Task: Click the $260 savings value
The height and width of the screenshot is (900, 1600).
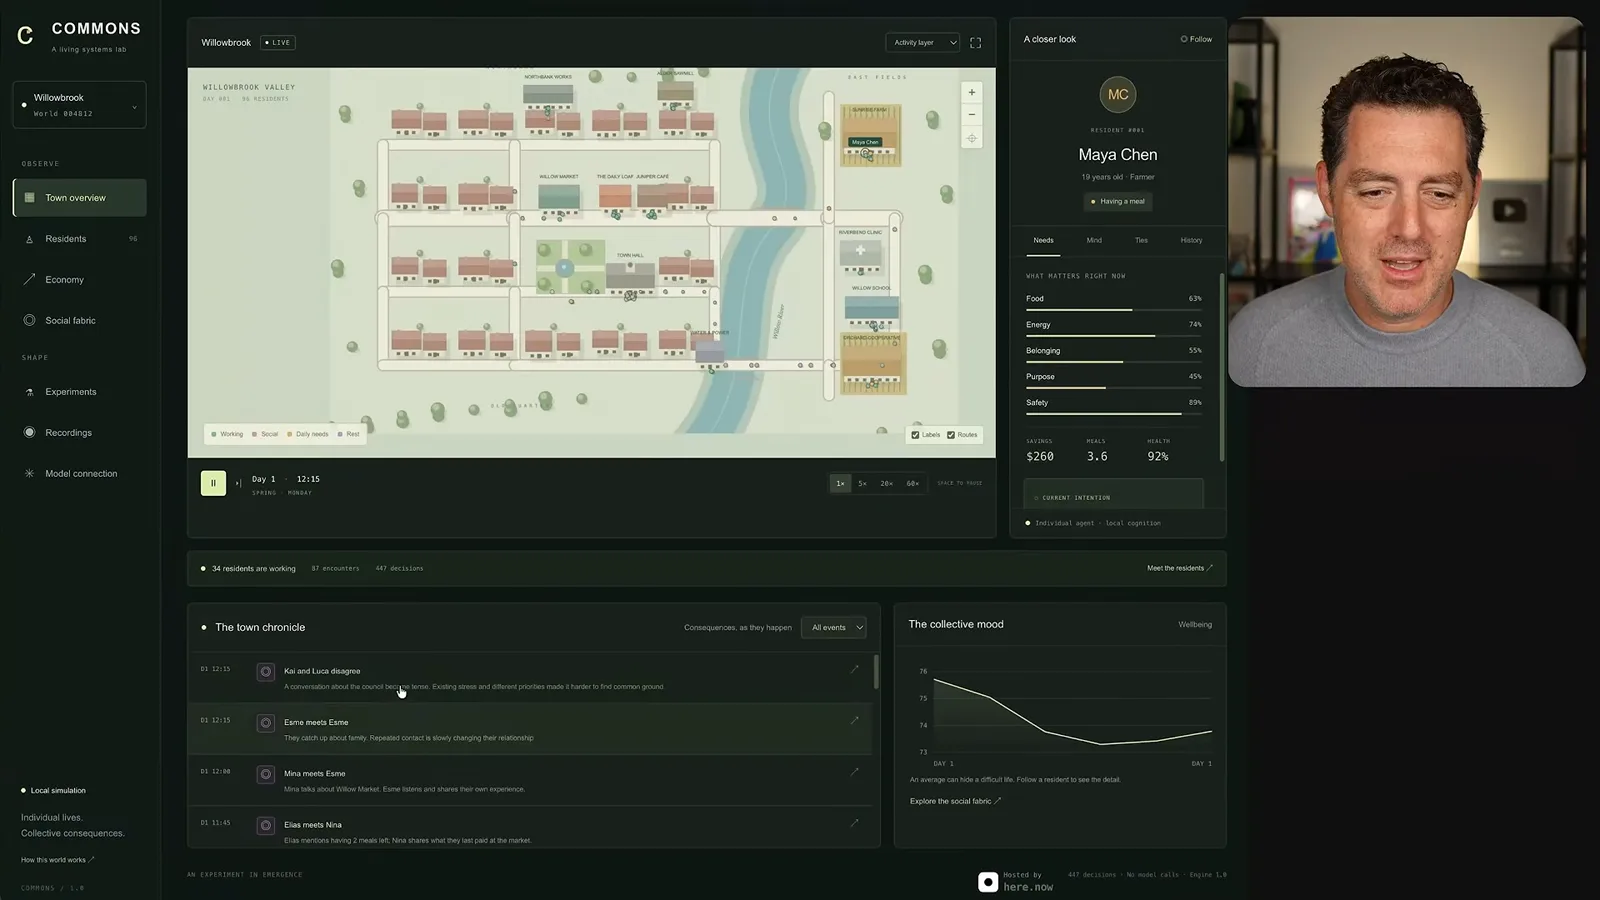Action: click(x=1040, y=456)
